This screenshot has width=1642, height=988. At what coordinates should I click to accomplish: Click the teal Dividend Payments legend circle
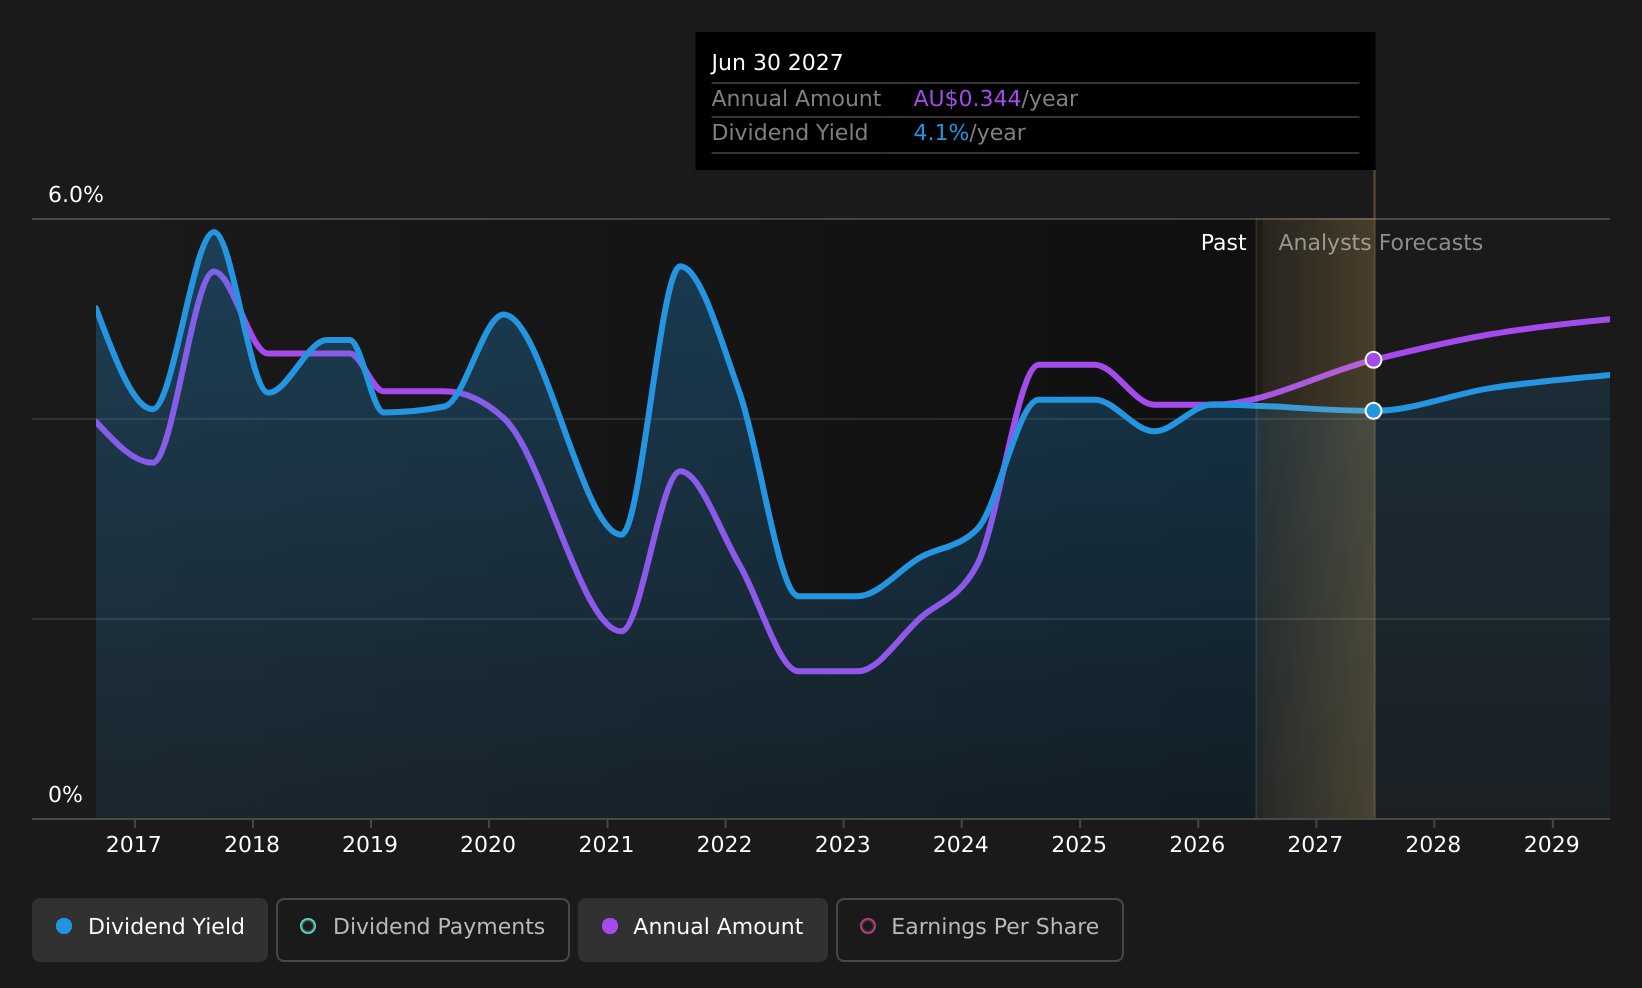click(x=308, y=926)
